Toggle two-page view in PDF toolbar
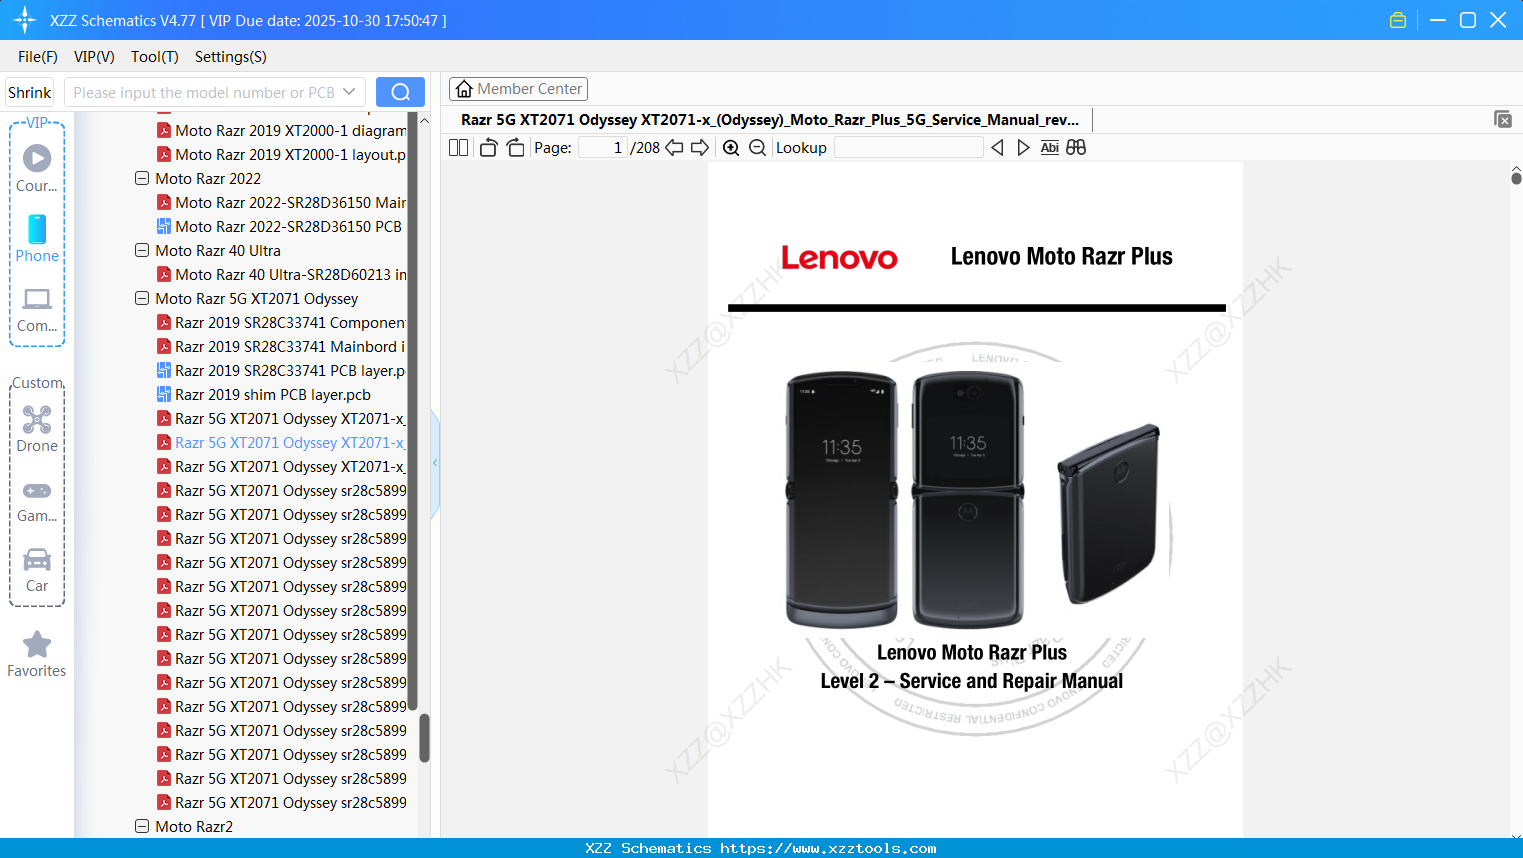 [x=458, y=148]
